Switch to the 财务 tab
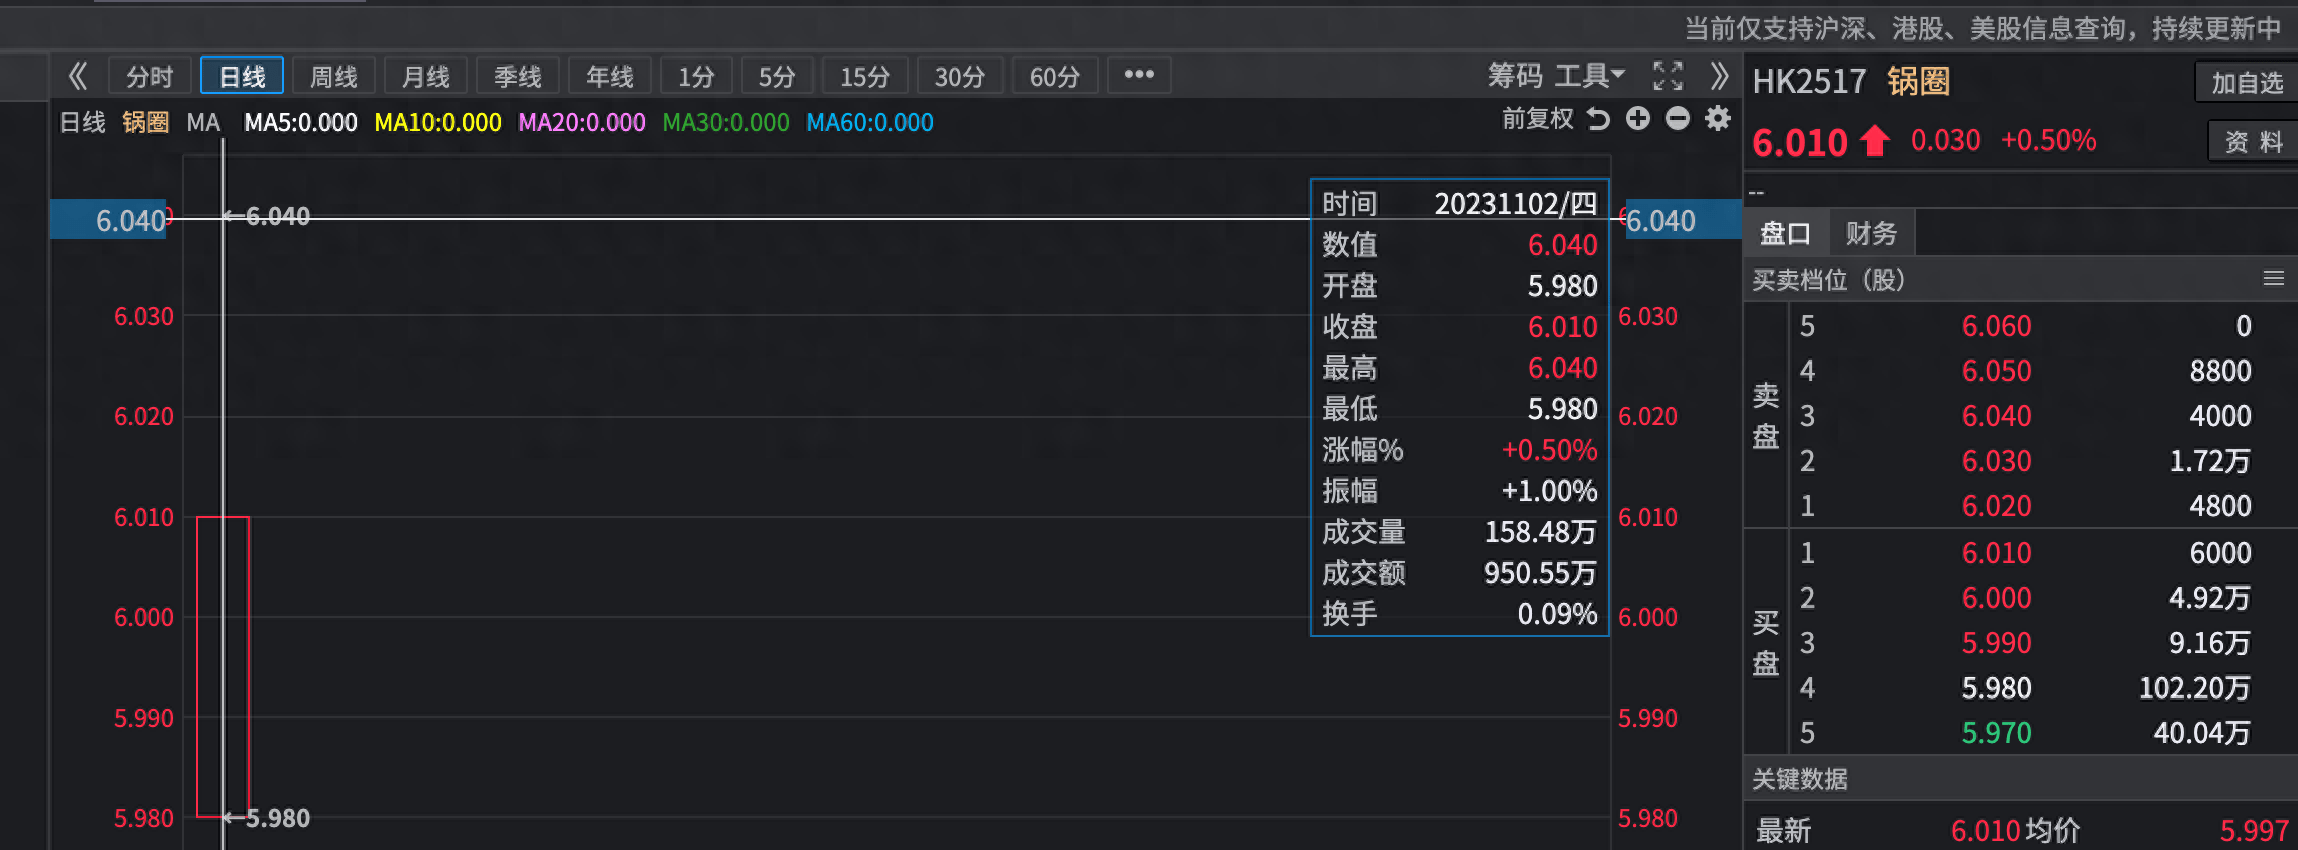 1871,234
